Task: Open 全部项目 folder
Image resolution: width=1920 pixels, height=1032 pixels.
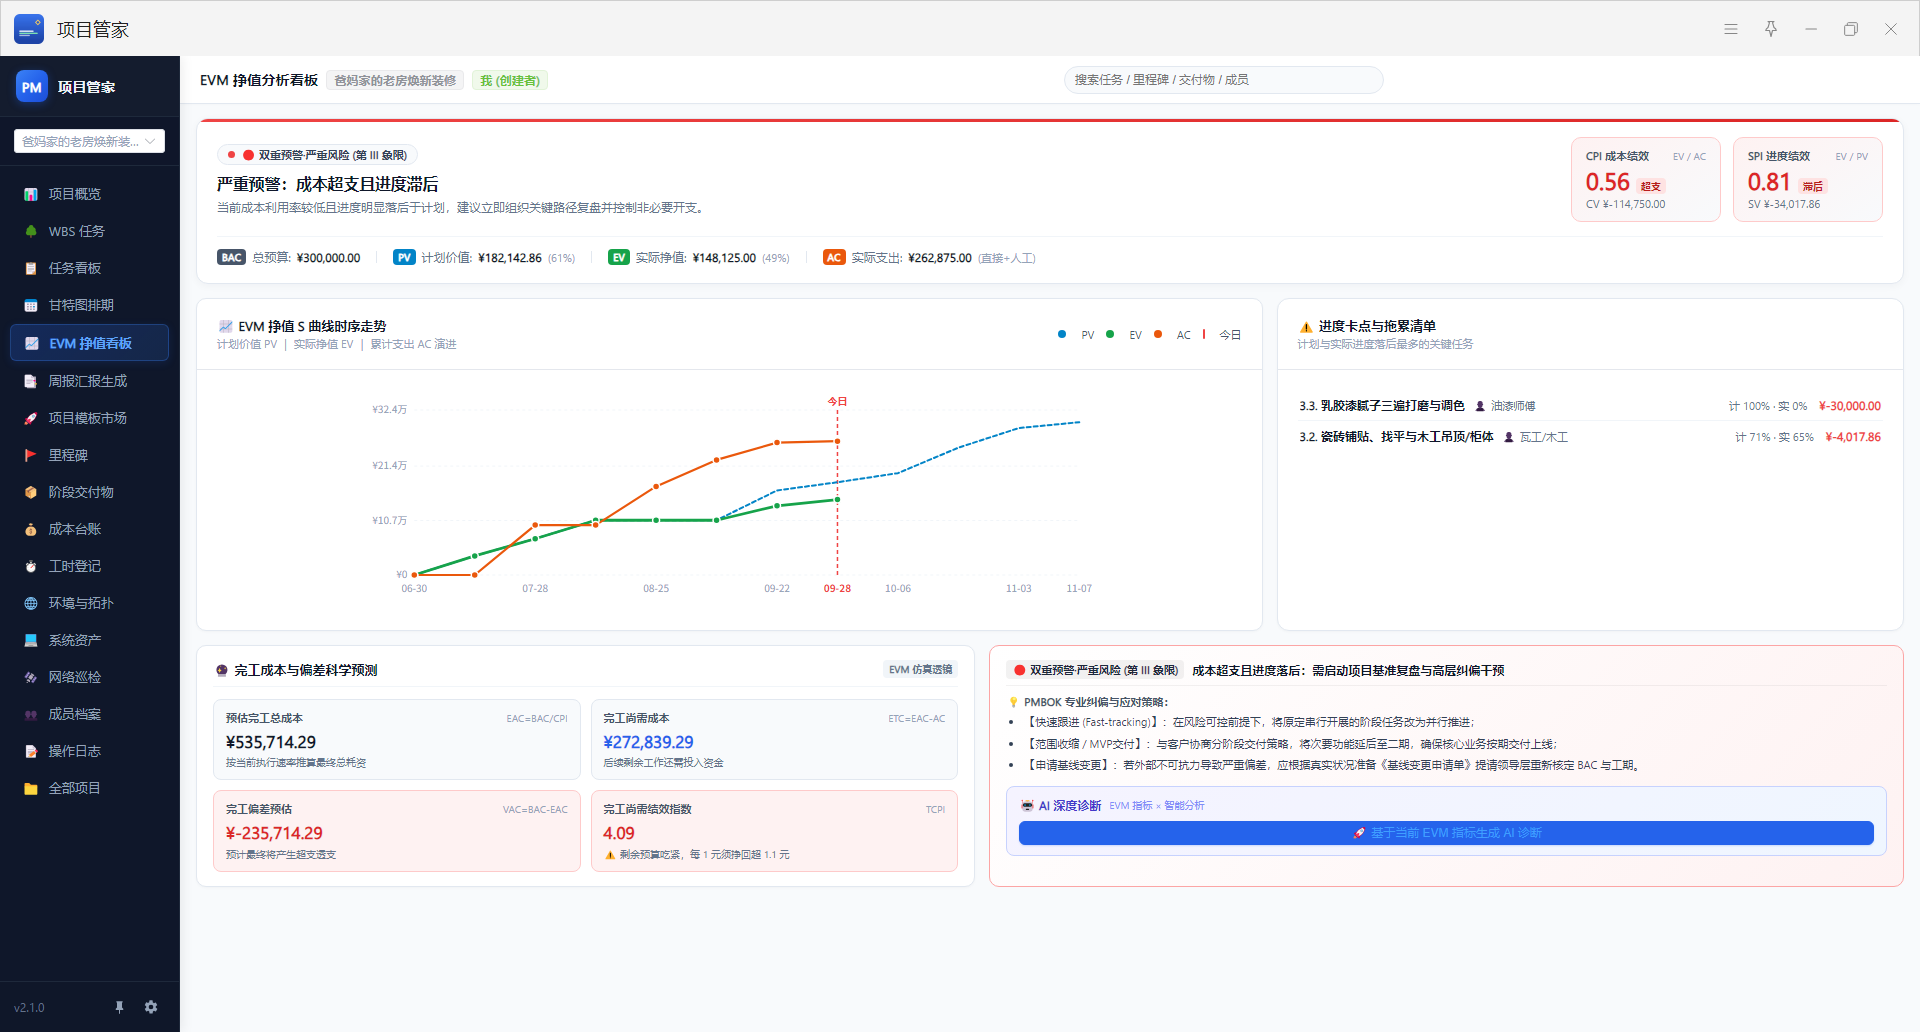Action: pos(89,788)
